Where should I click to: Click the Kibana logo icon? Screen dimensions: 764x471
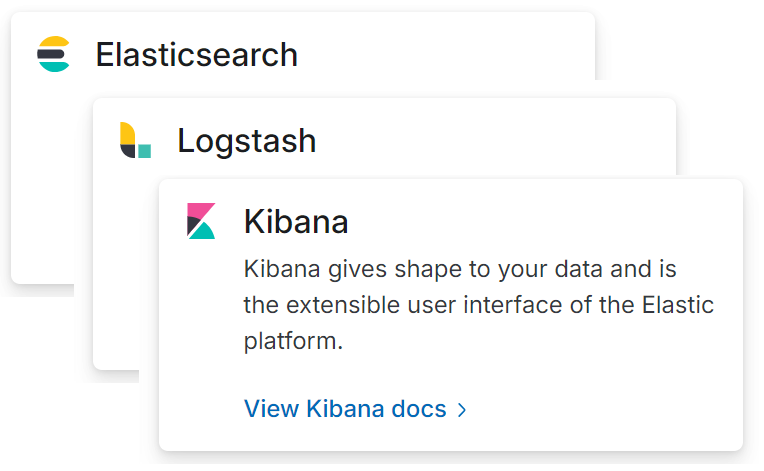201,221
